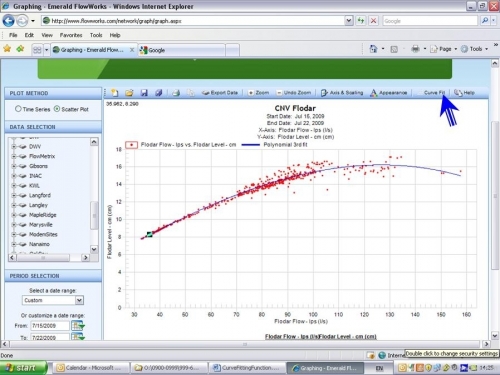Select the Time Series plot method
Image resolution: width=500 pixels, height=375 pixels.
click(x=18, y=109)
